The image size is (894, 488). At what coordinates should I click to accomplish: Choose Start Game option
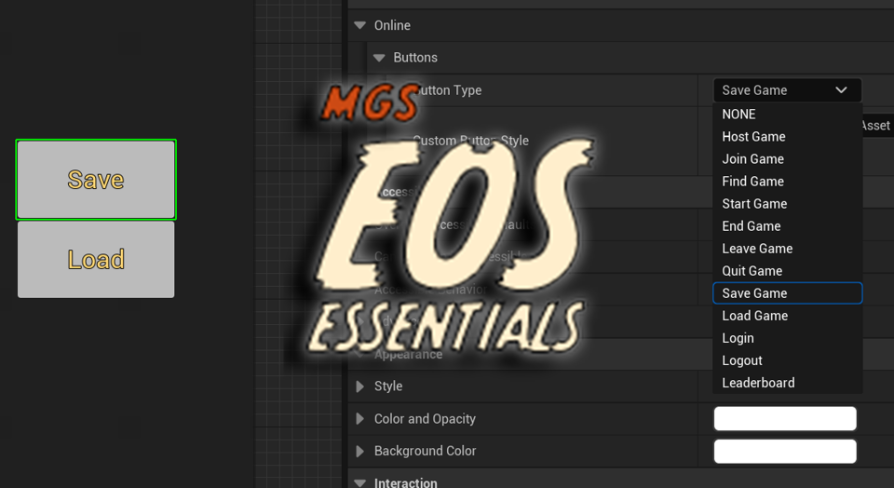787,204
